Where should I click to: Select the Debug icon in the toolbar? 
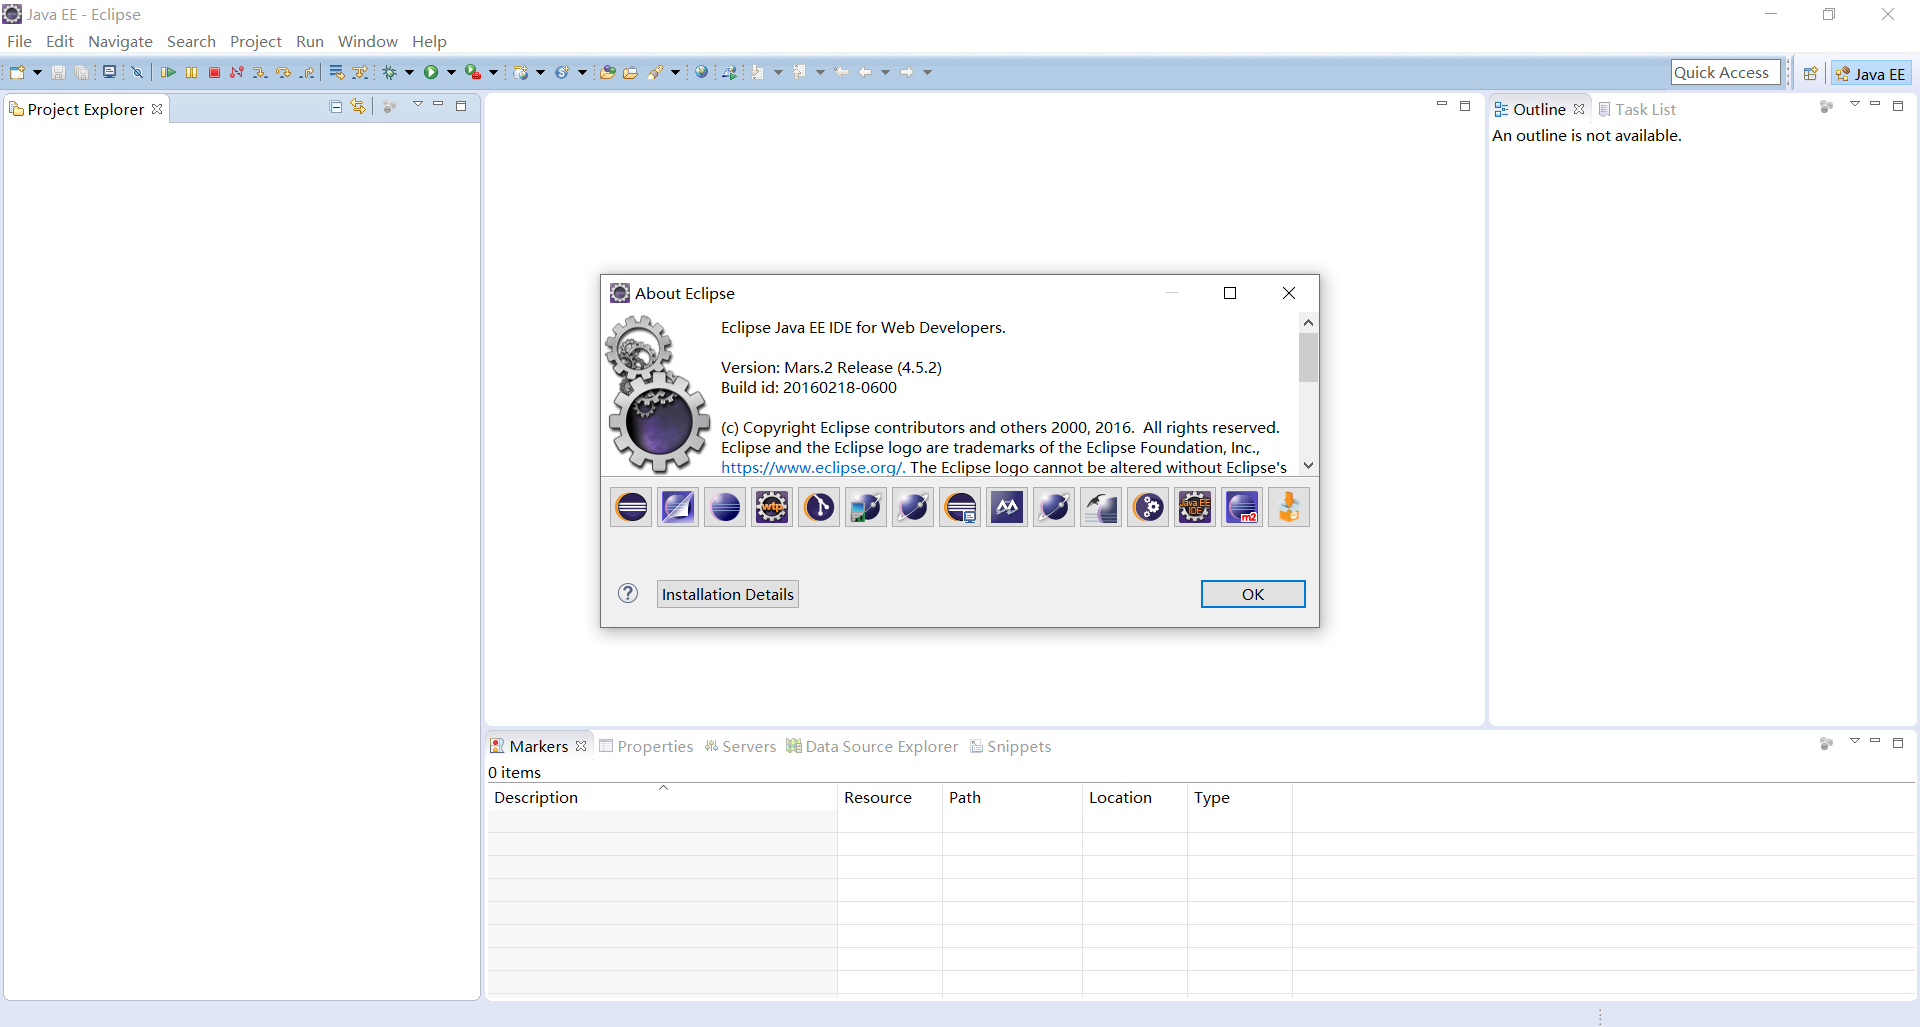coord(391,72)
